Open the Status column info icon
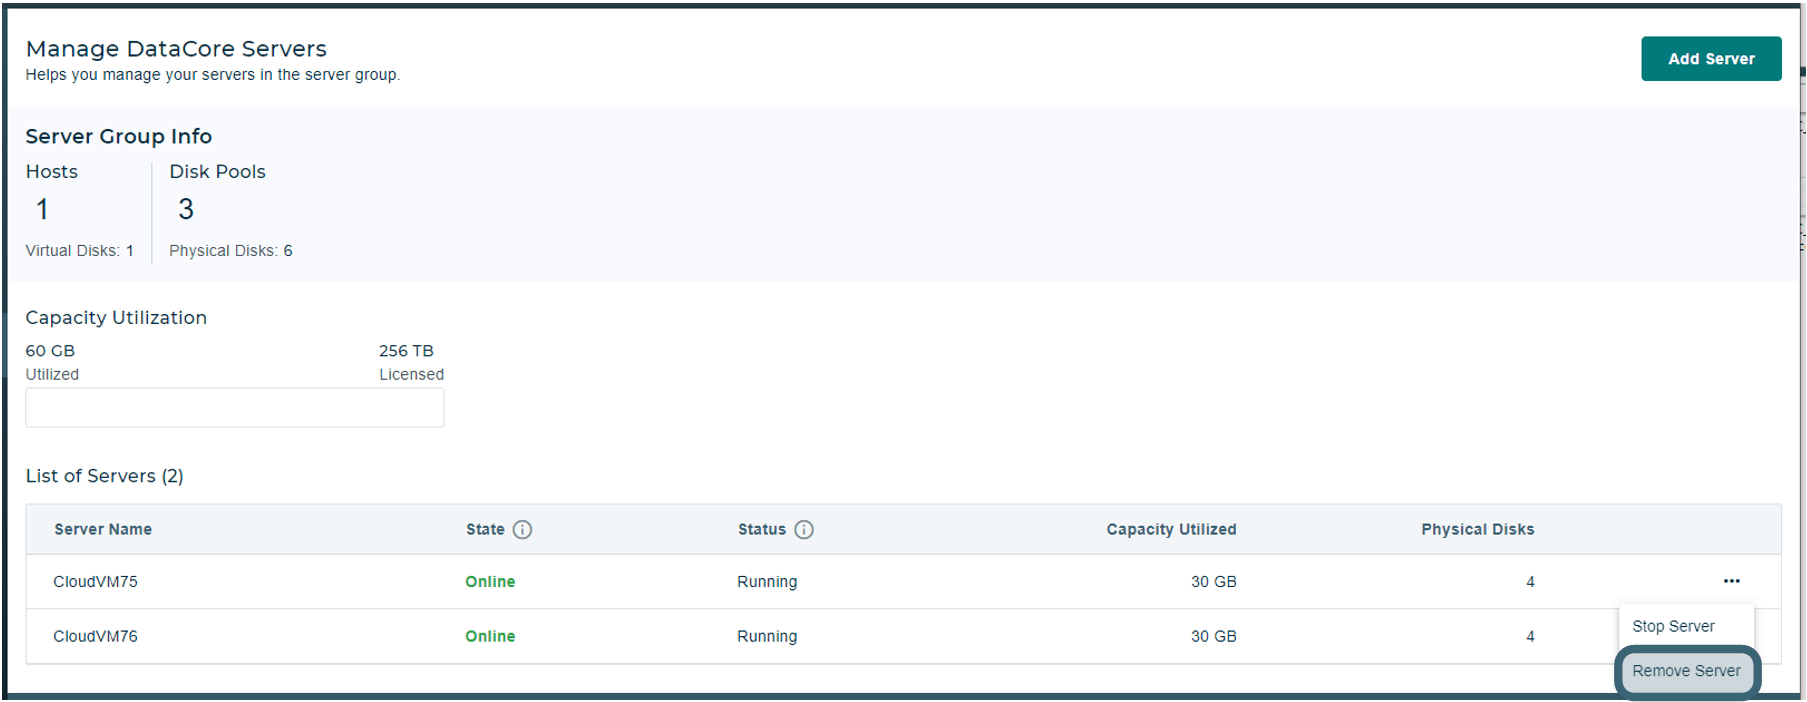1807x702 pixels. (804, 530)
